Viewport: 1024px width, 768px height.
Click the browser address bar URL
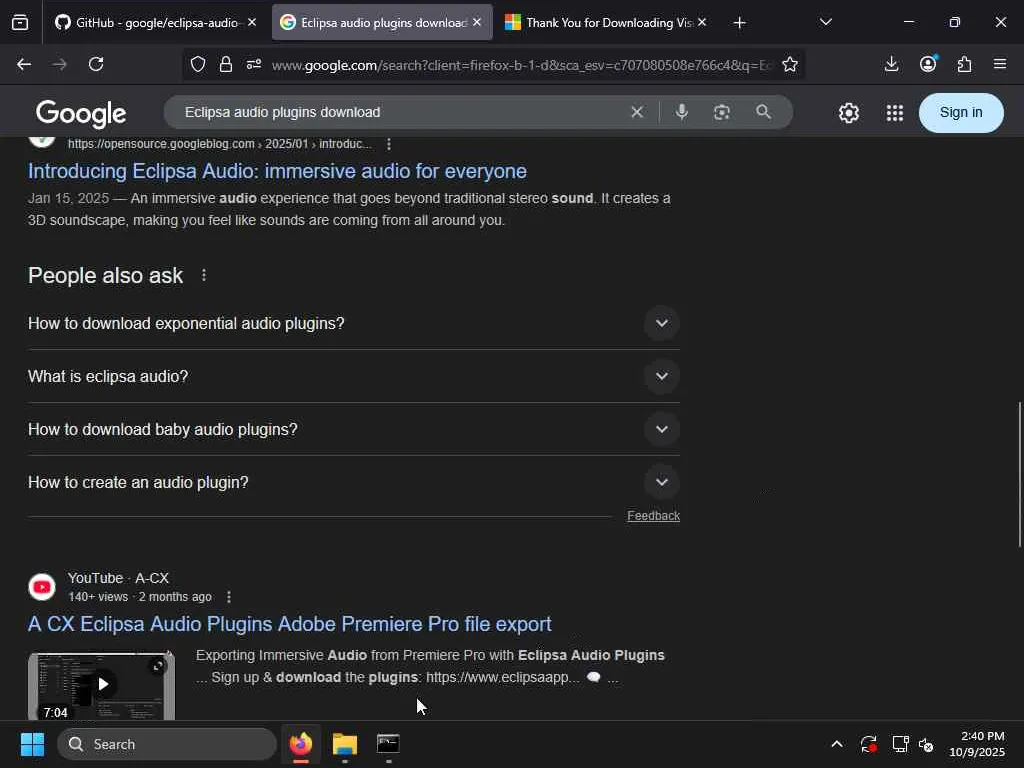[x=521, y=65]
